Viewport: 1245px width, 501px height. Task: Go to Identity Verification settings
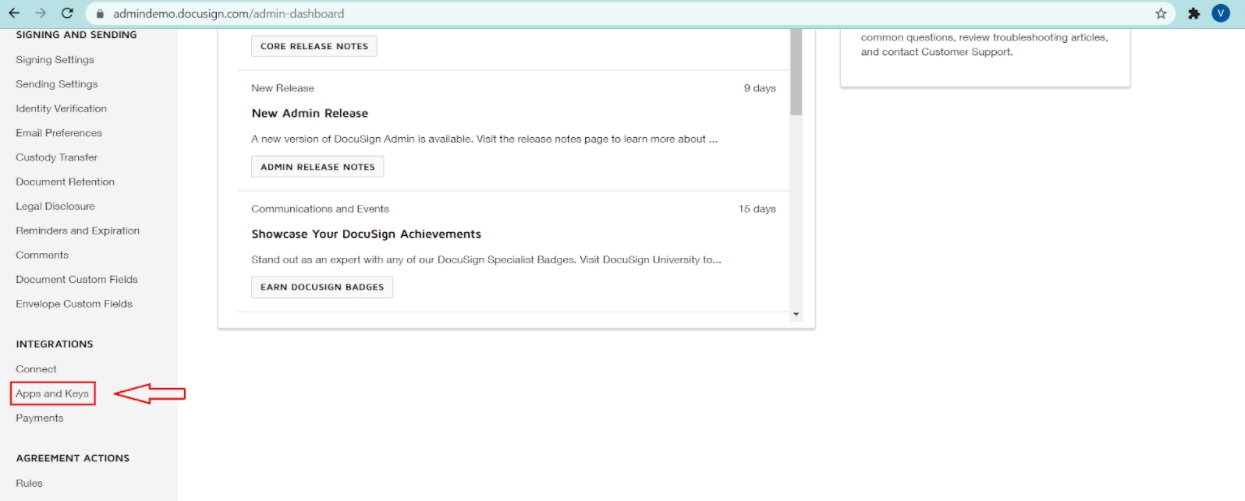(x=61, y=108)
